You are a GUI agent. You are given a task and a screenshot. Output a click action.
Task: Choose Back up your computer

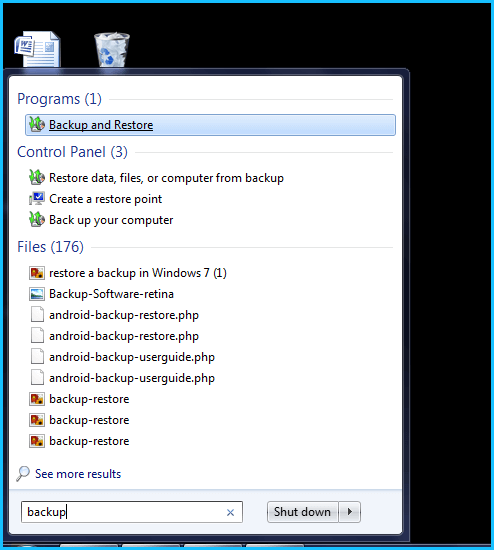click(x=111, y=220)
